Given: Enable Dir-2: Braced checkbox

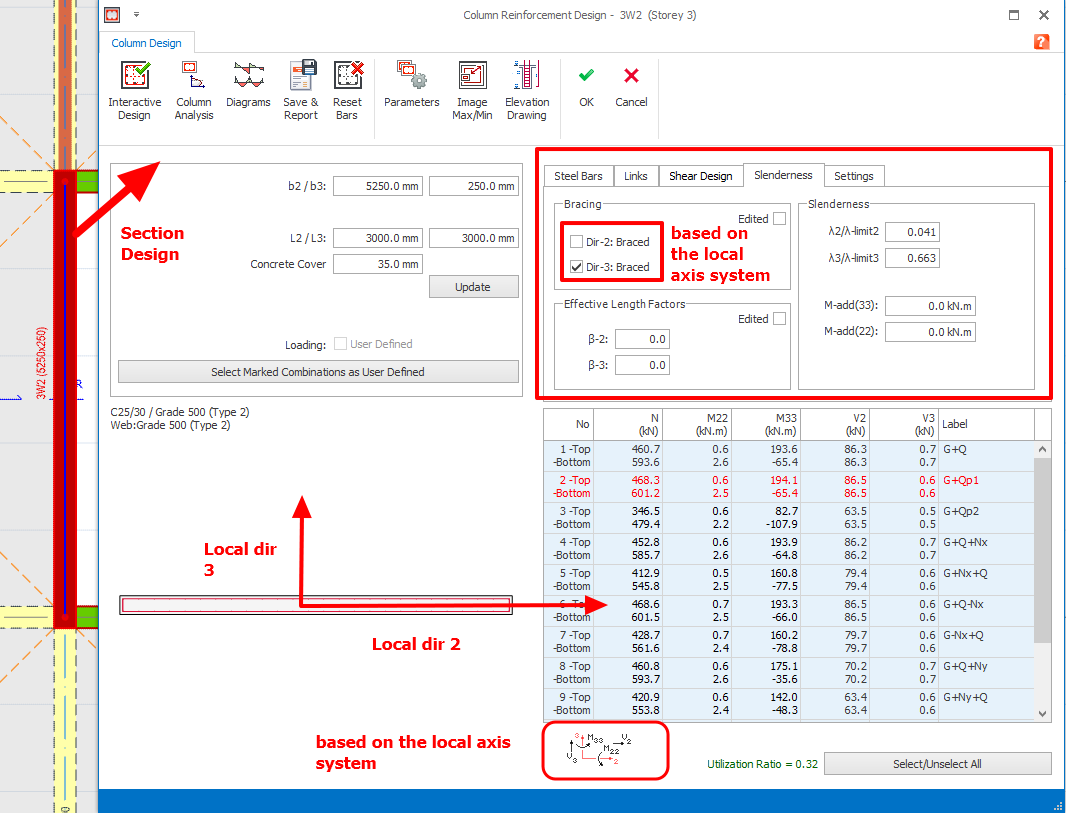Looking at the screenshot, I should click(x=576, y=242).
